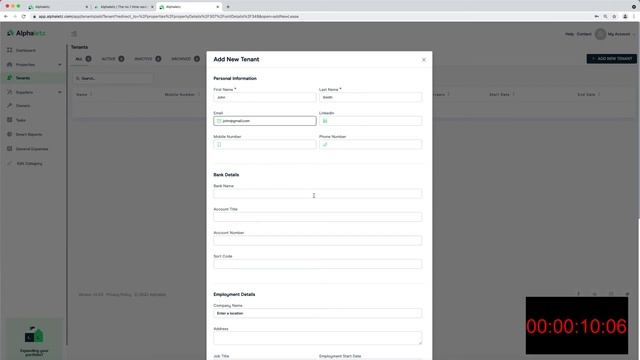The image size is (640, 360).
Task: Focus the Email input field
Action: tap(264, 121)
